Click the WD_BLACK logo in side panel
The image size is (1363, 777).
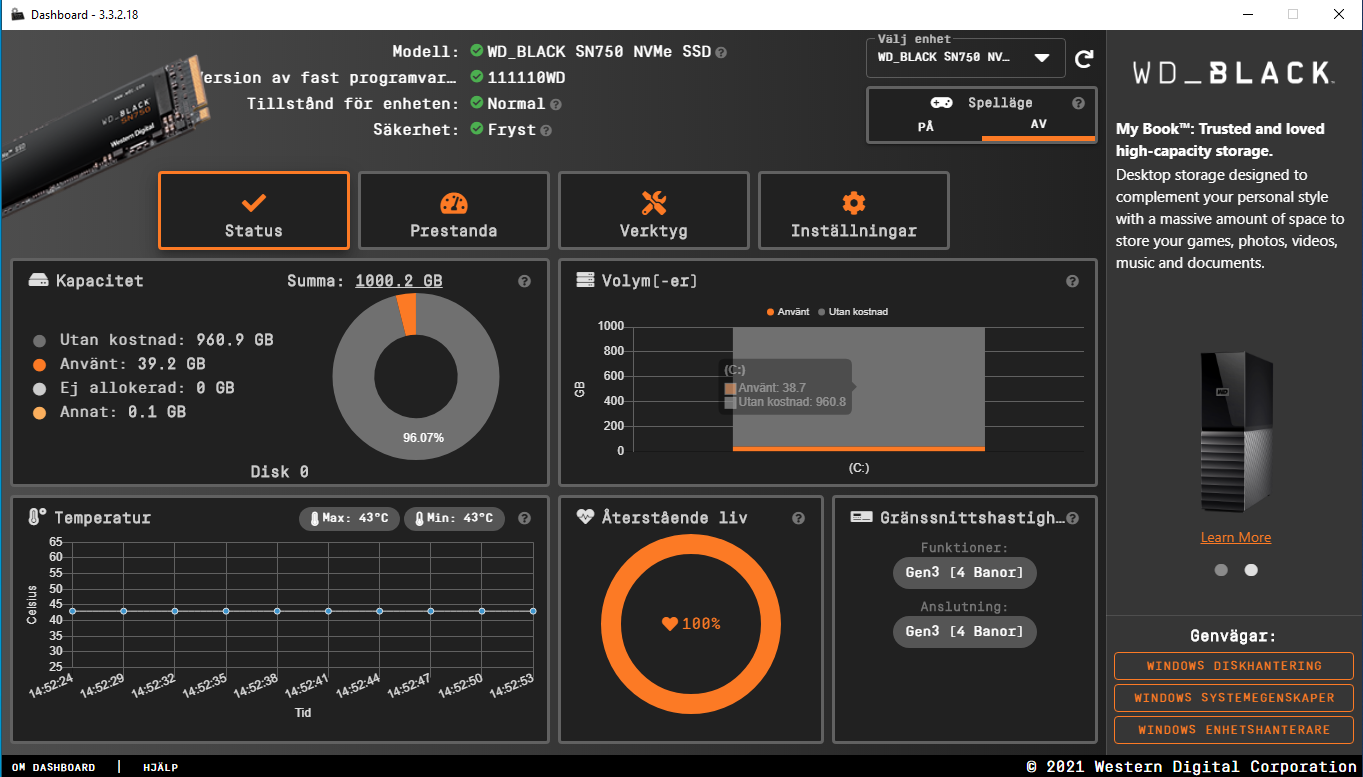pos(1233,72)
